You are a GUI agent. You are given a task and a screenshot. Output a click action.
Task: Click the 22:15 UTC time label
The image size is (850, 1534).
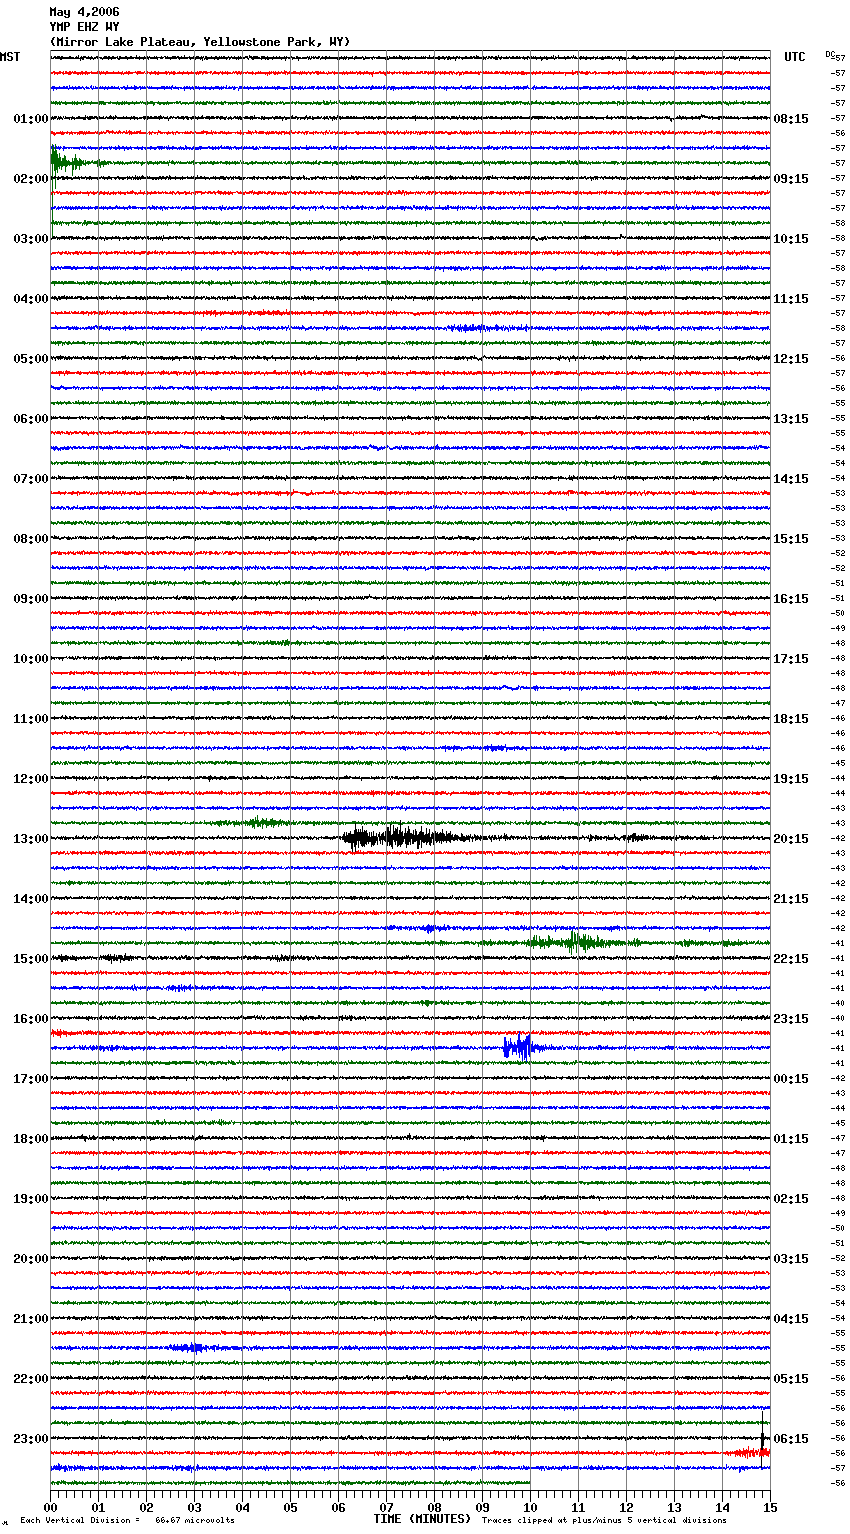(x=791, y=959)
